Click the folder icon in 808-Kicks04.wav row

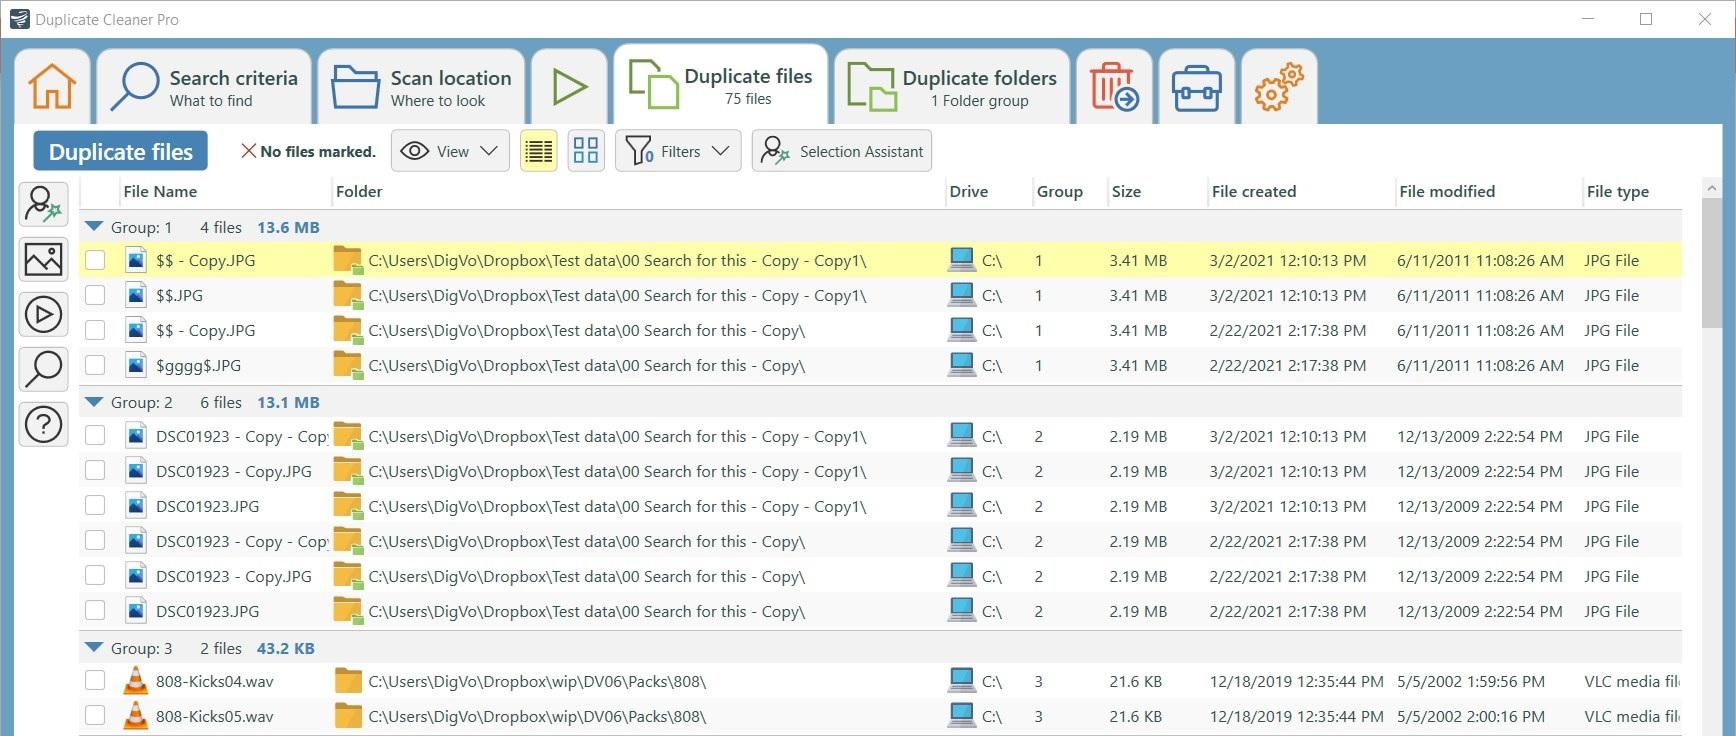pyautogui.click(x=348, y=681)
